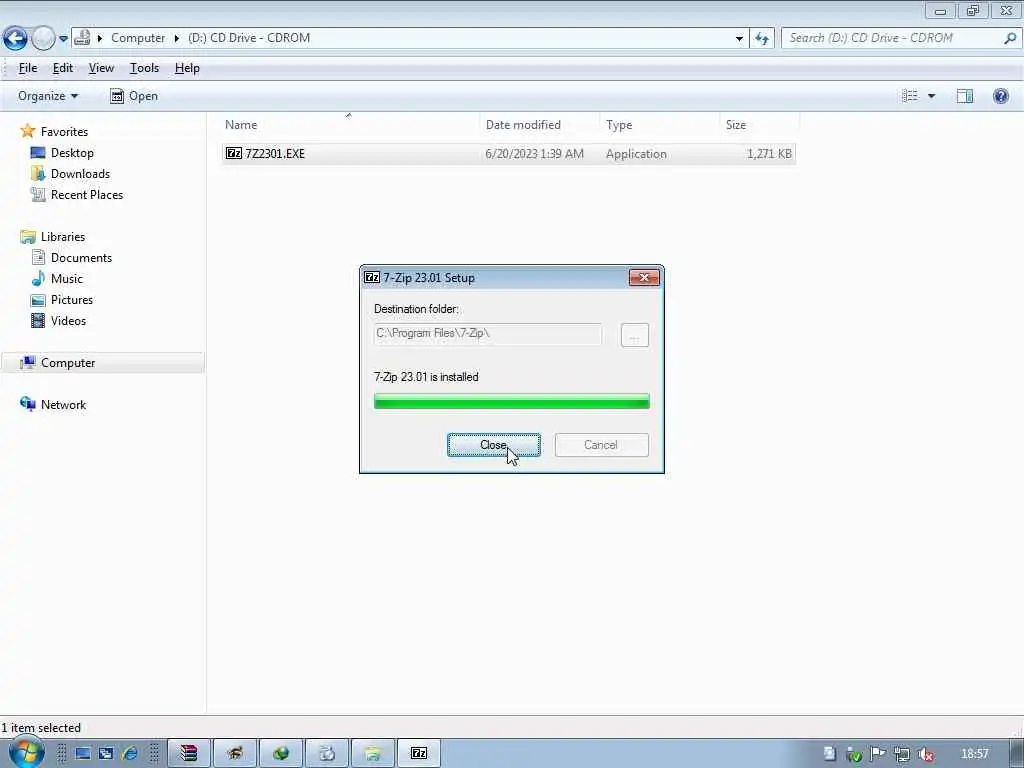Toggle the preview pane icon
Viewport: 1024px width, 768px height.
pos(965,96)
